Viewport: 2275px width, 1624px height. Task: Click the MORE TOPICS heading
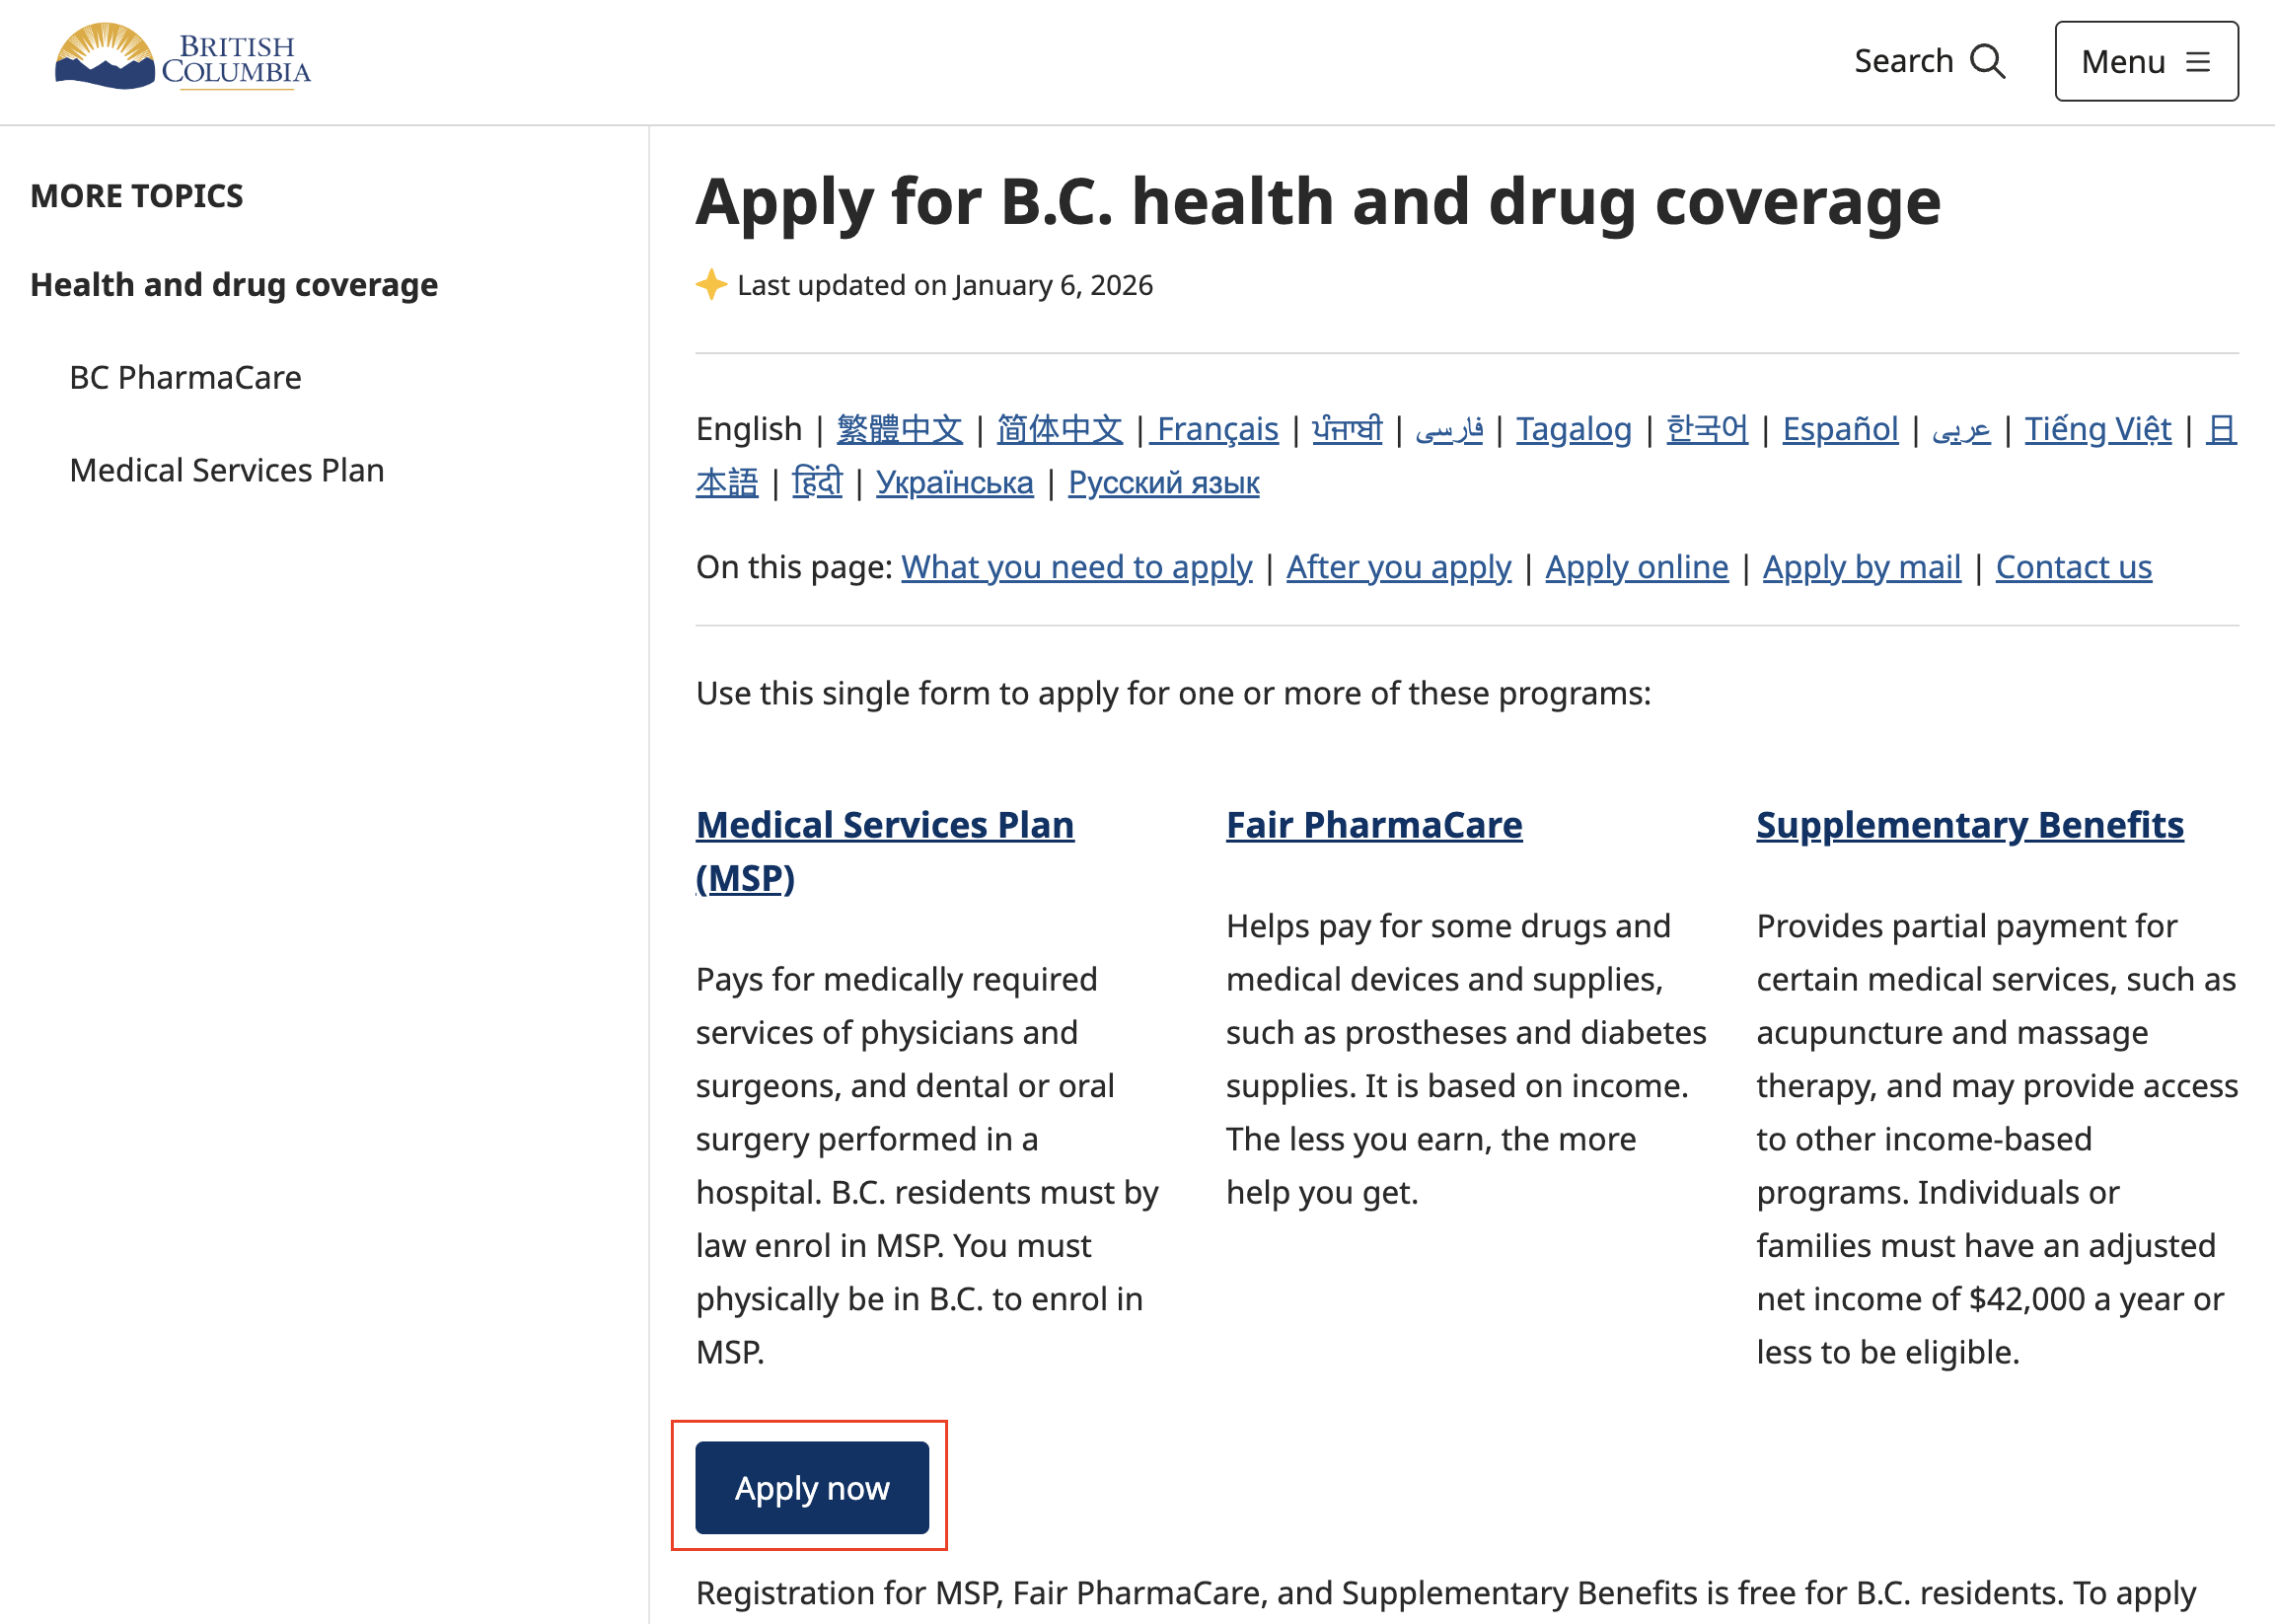(137, 196)
